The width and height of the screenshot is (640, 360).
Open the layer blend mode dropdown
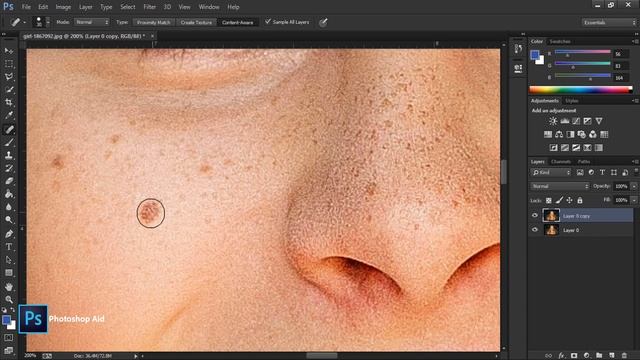click(560, 186)
